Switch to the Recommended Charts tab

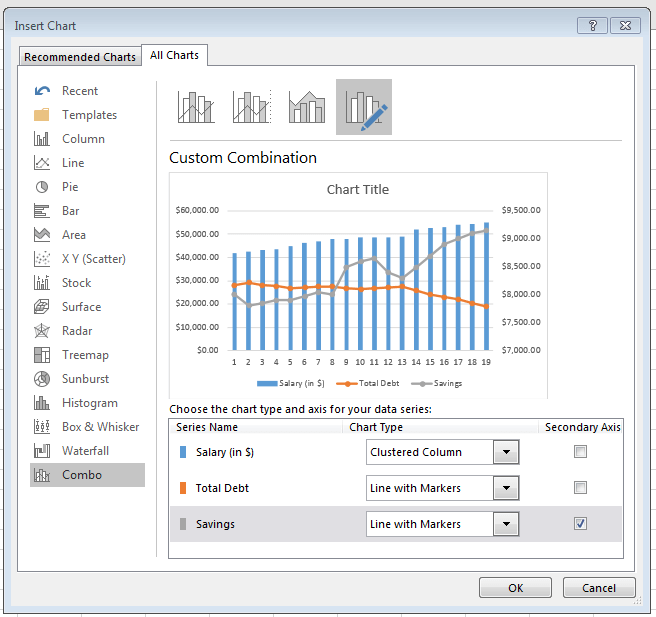coord(80,57)
